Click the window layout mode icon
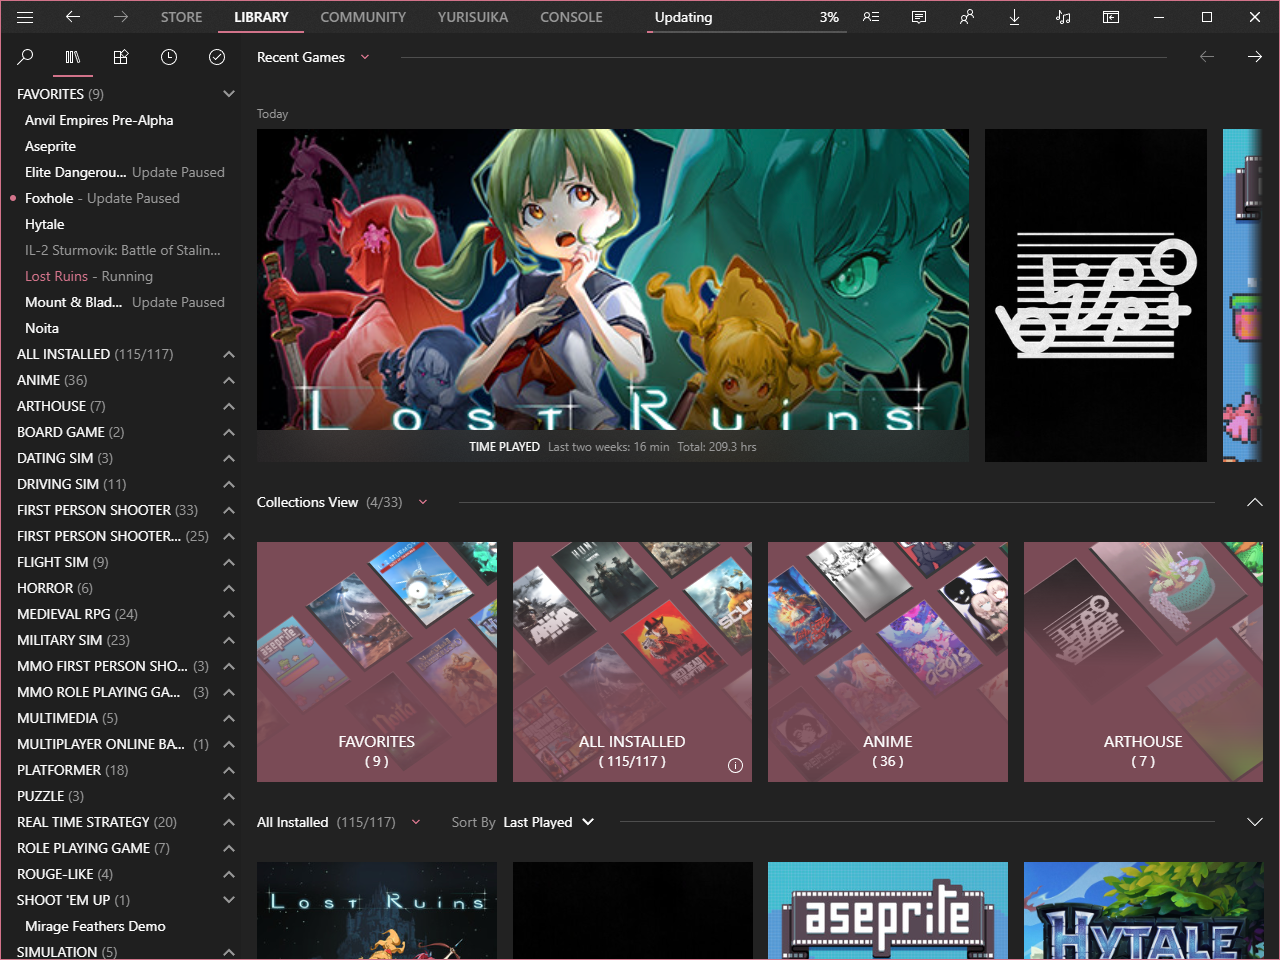The height and width of the screenshot is (960, 1280). (x=1111, y=17)
